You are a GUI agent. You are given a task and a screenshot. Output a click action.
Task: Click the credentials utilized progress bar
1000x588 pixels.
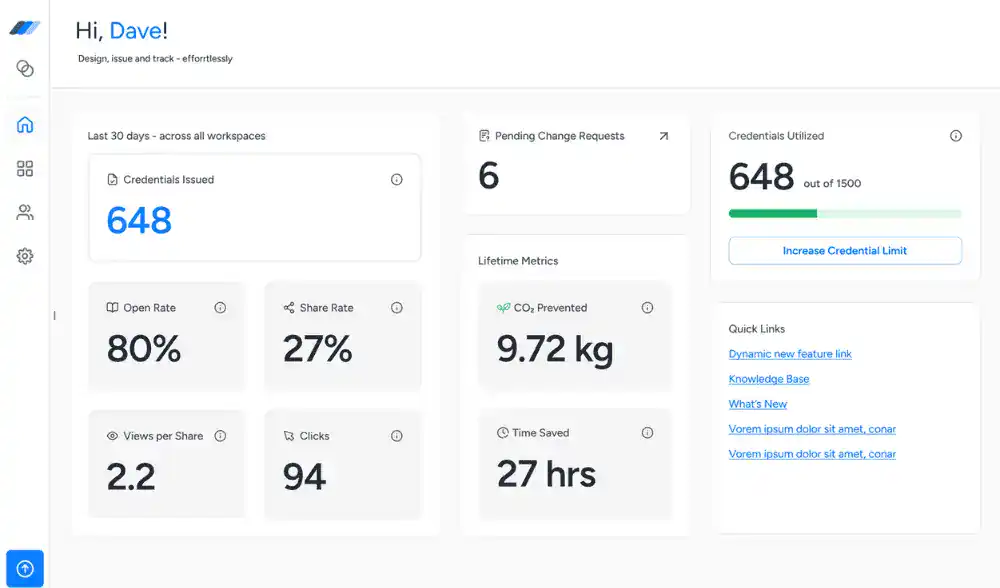coord(845,213)
